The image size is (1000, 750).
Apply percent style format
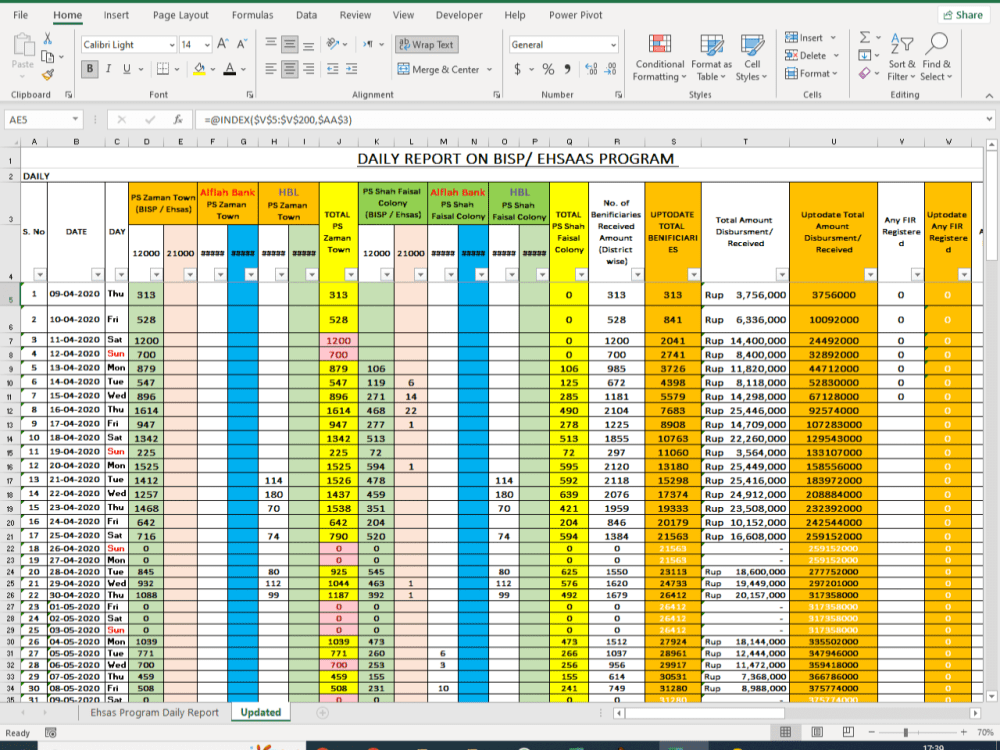coord(548,69)
